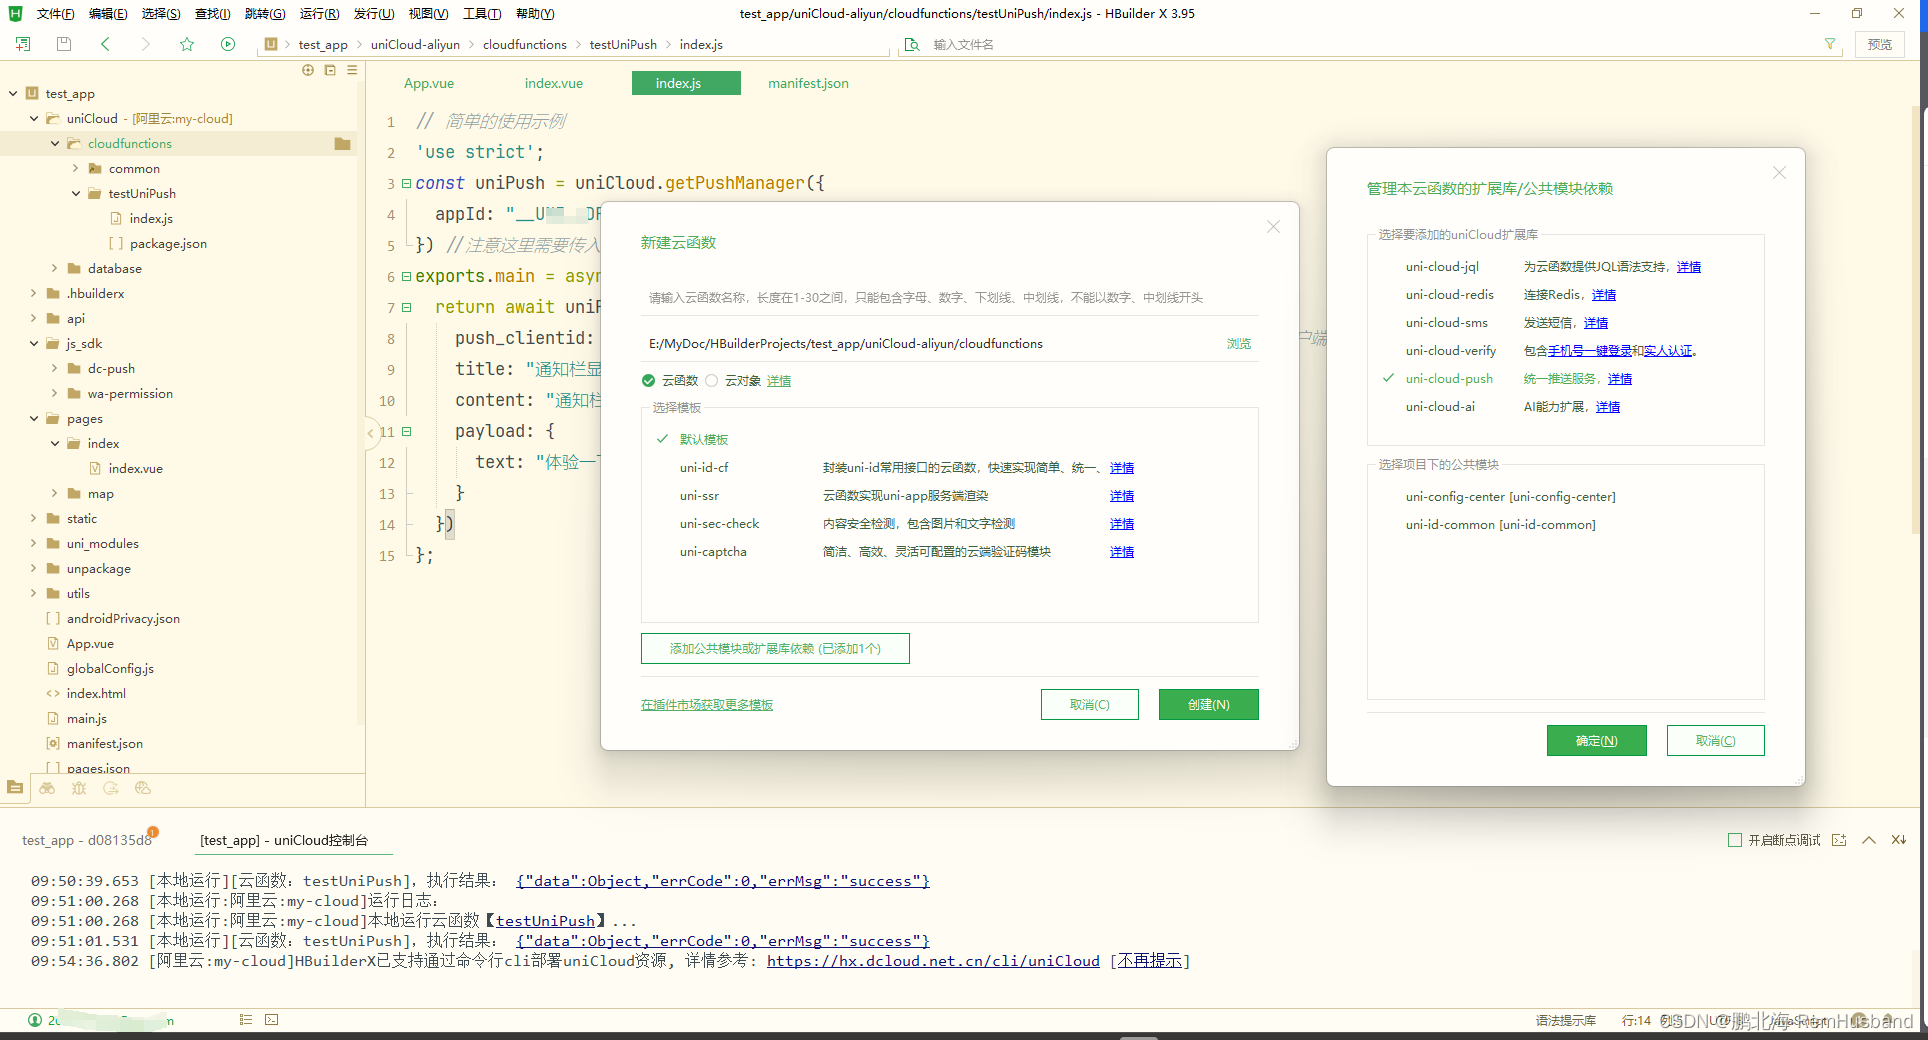Click the 创建(N) button

(1208, 704)
